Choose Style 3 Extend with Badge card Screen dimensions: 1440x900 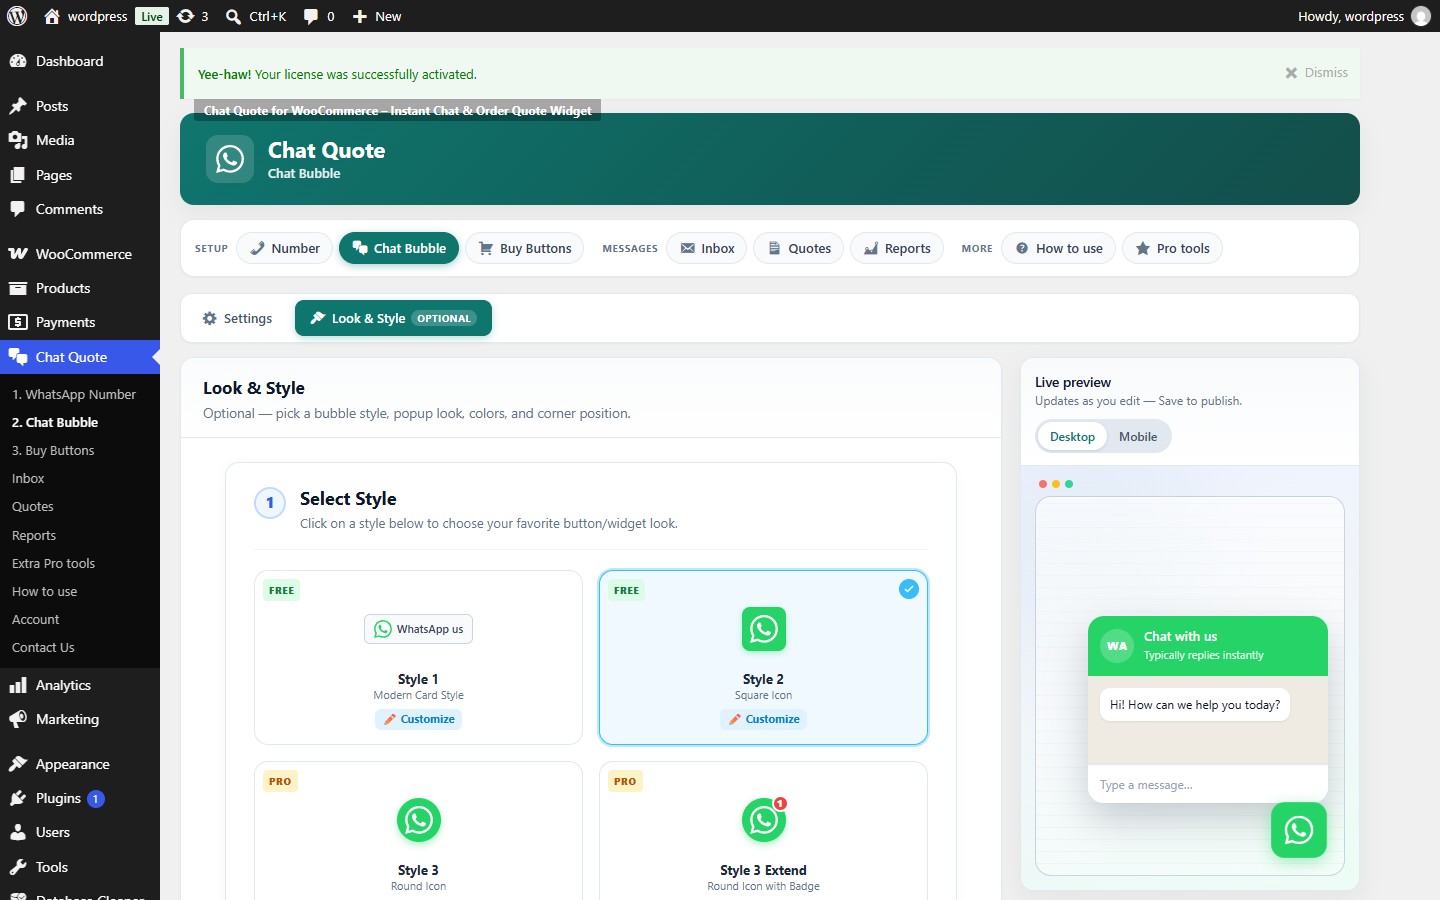[x=763, y=832]
